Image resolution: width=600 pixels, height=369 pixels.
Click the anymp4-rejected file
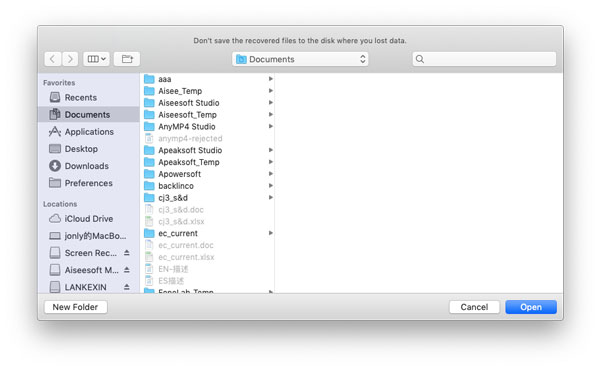click(x=207, y=139)
